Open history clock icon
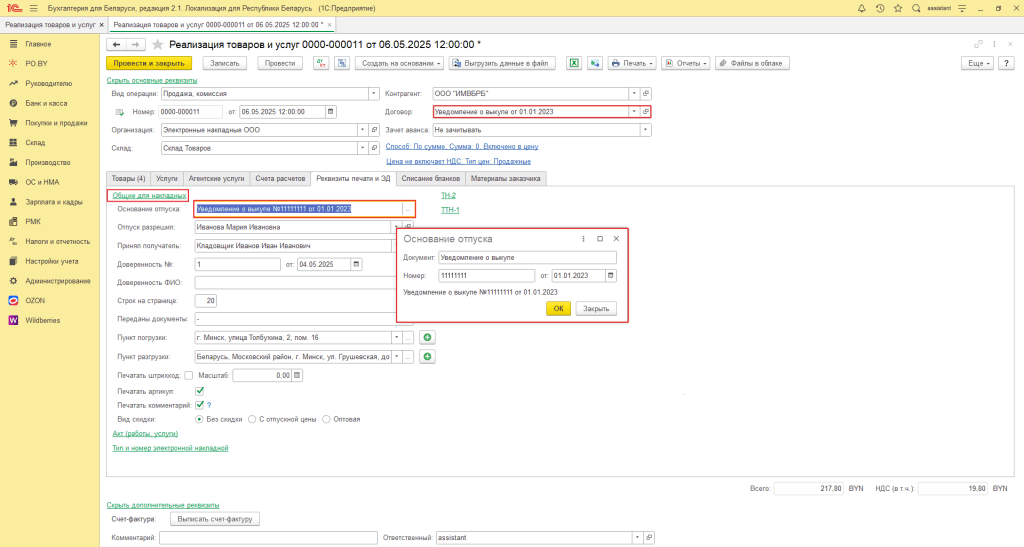The width and height of the screenshot is (1024, 547). pos(880,8)
